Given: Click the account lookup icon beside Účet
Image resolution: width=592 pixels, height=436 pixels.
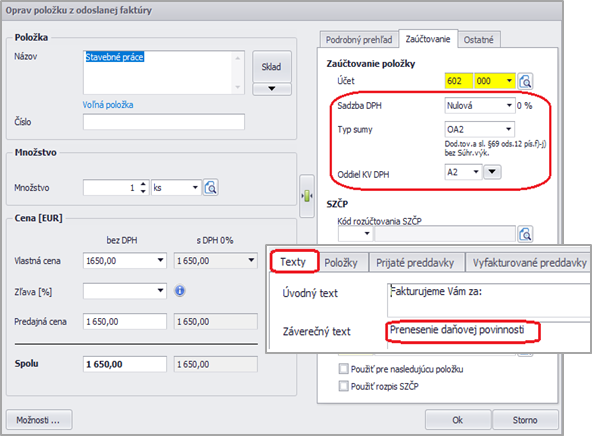Looking at the screenshot, I should tap(526, 81).
